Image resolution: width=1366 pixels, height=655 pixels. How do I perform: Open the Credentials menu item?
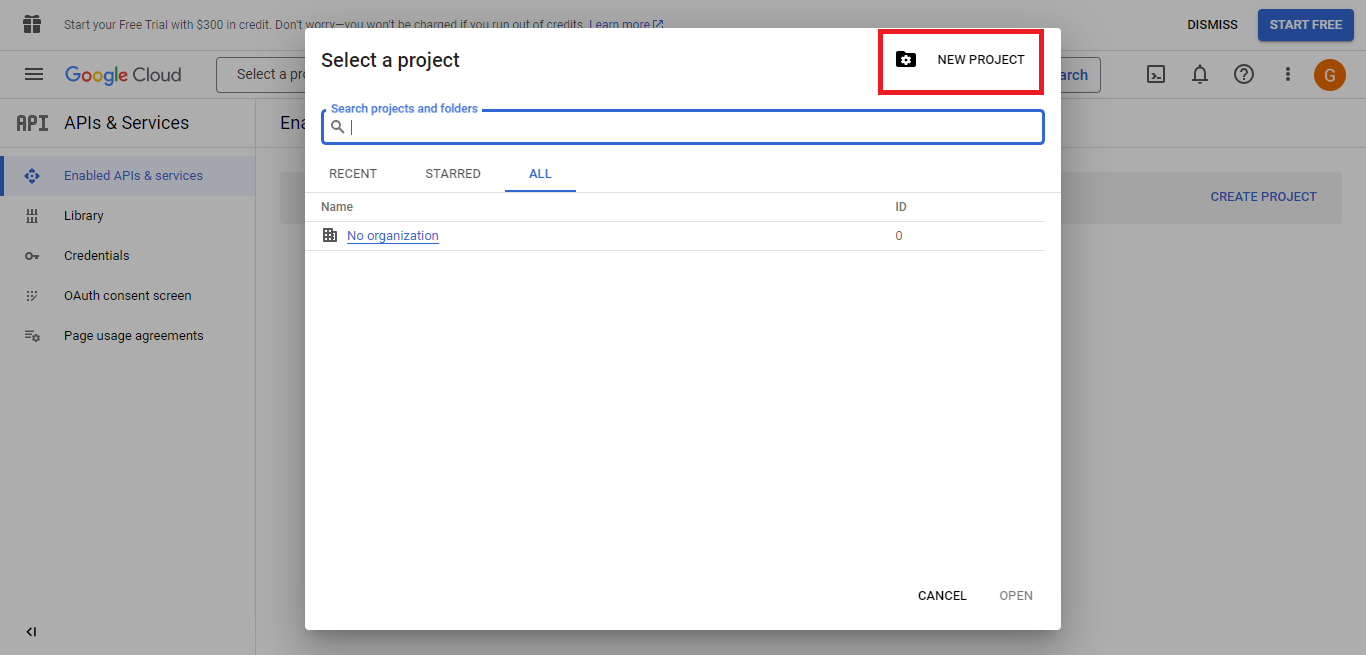[x=128, y=256]
